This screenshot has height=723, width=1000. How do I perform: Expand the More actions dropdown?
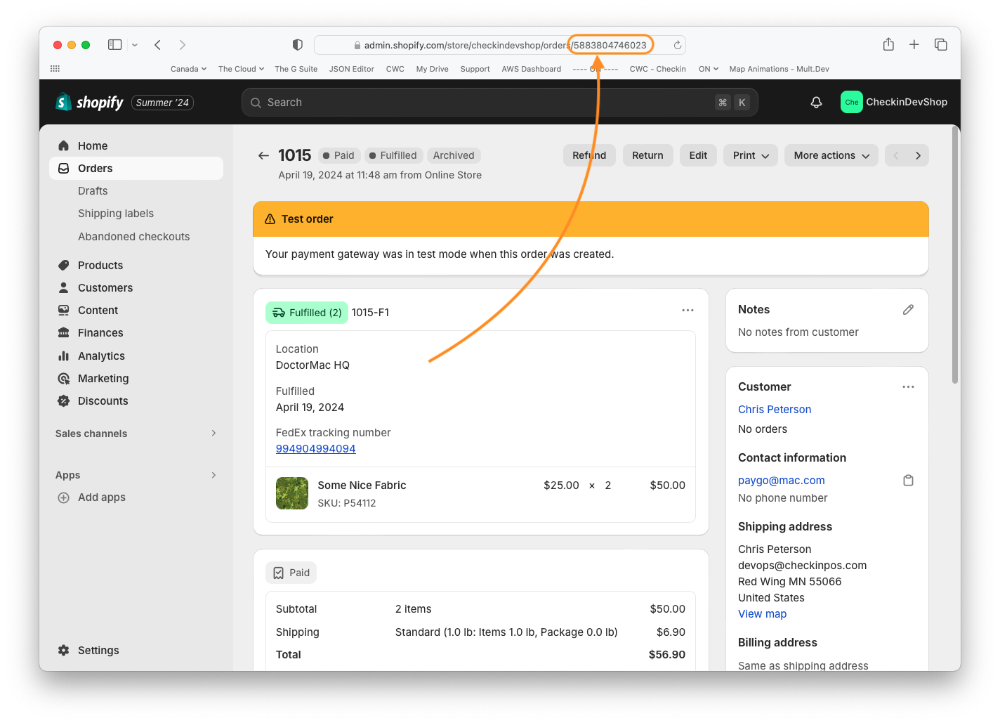pyautogui.click(x=831, y=156)
